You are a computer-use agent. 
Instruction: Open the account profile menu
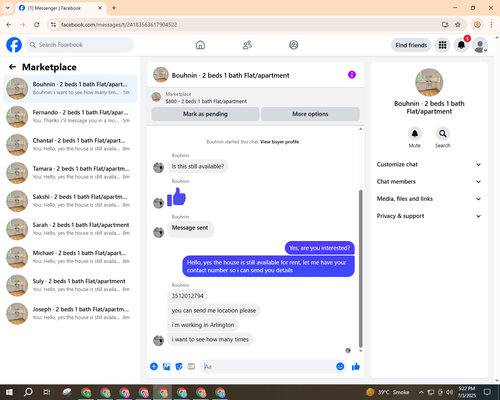480,45
